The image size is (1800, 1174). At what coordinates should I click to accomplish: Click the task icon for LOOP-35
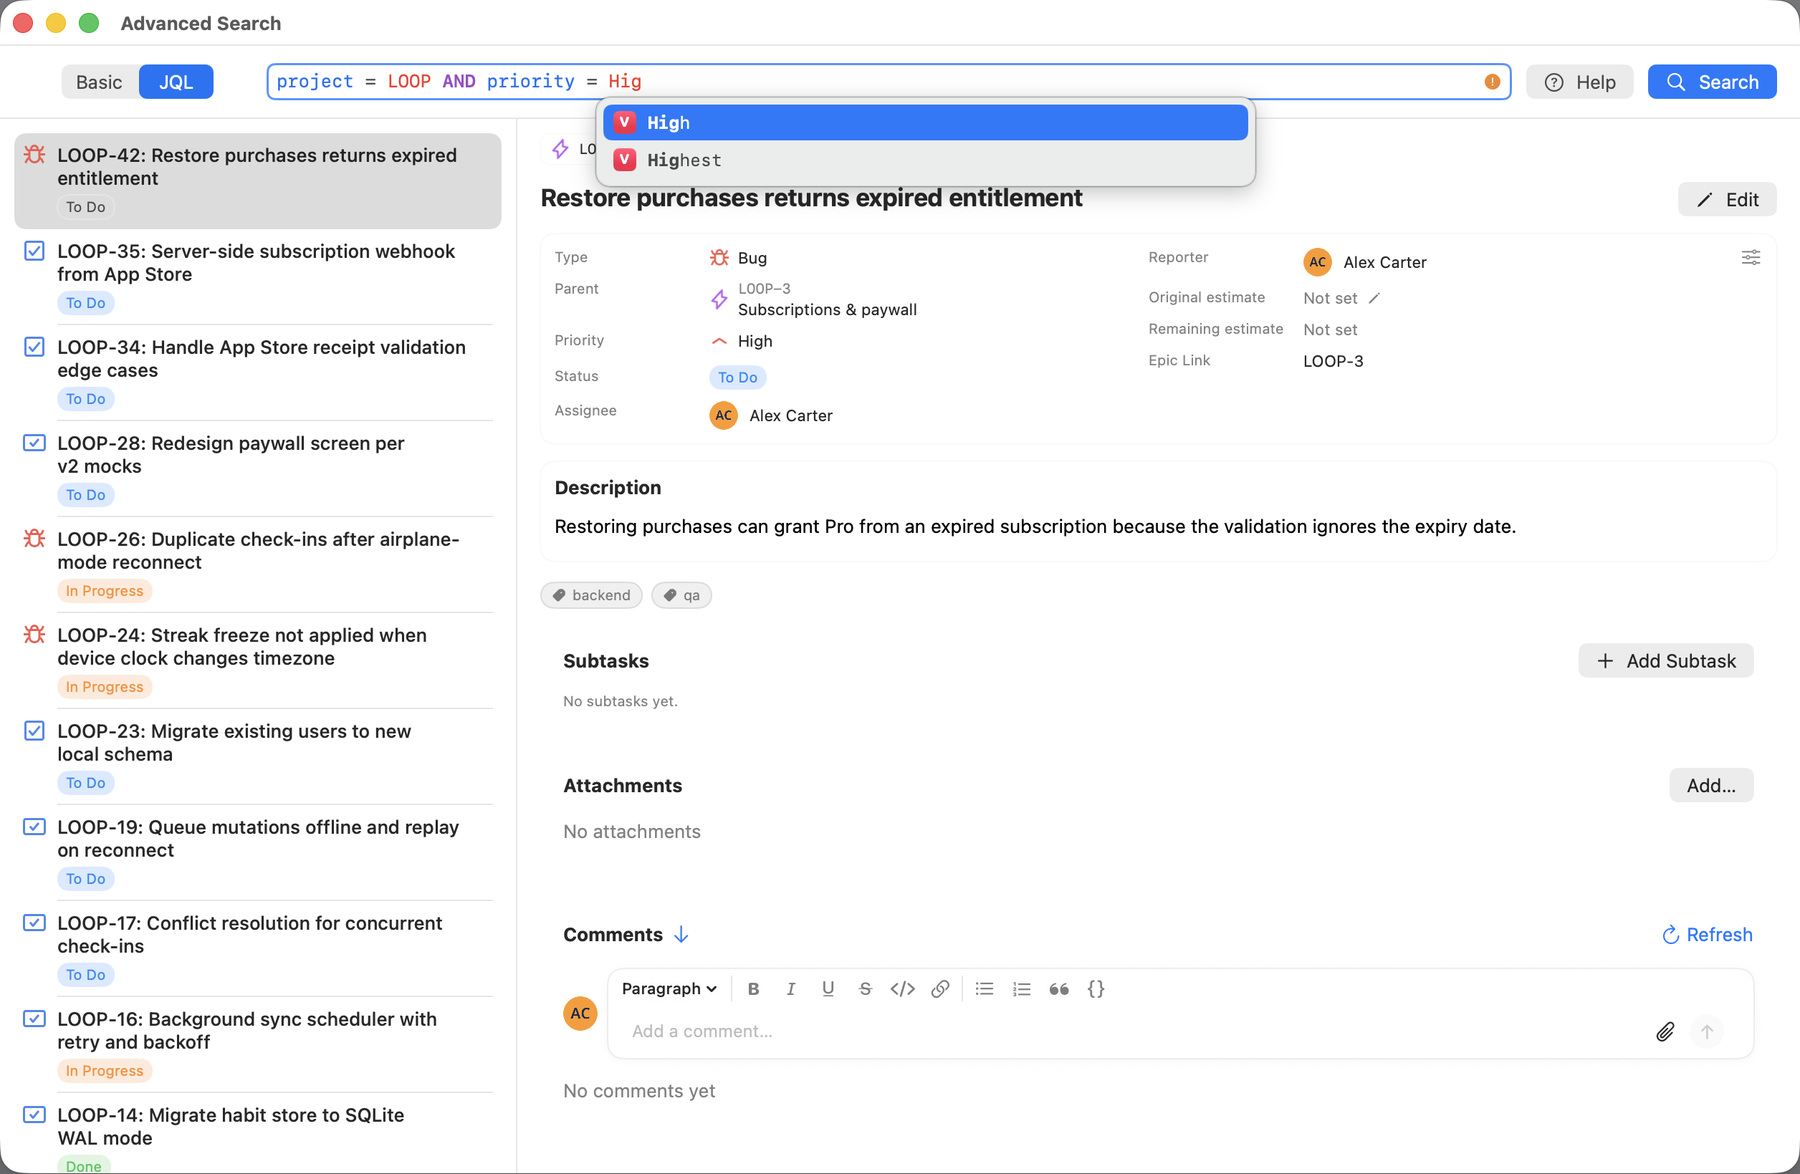35,251
